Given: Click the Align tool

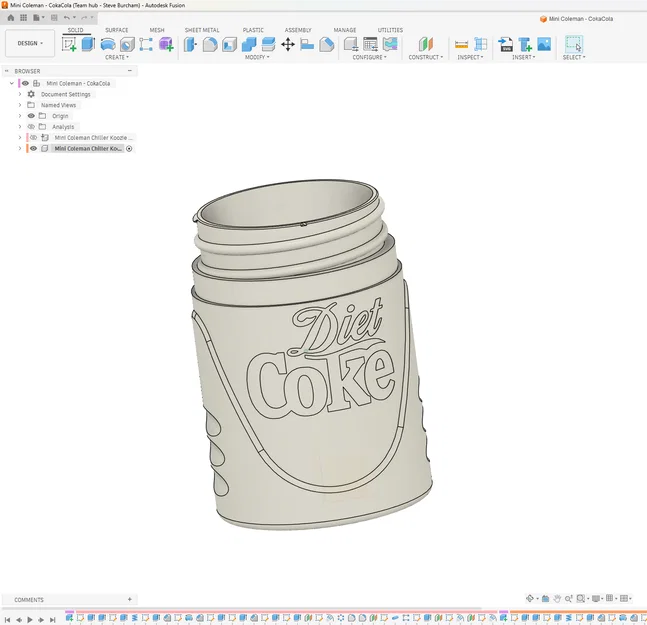Looking at the screenshot, I should pyautogui.click(x=307, y=44).
